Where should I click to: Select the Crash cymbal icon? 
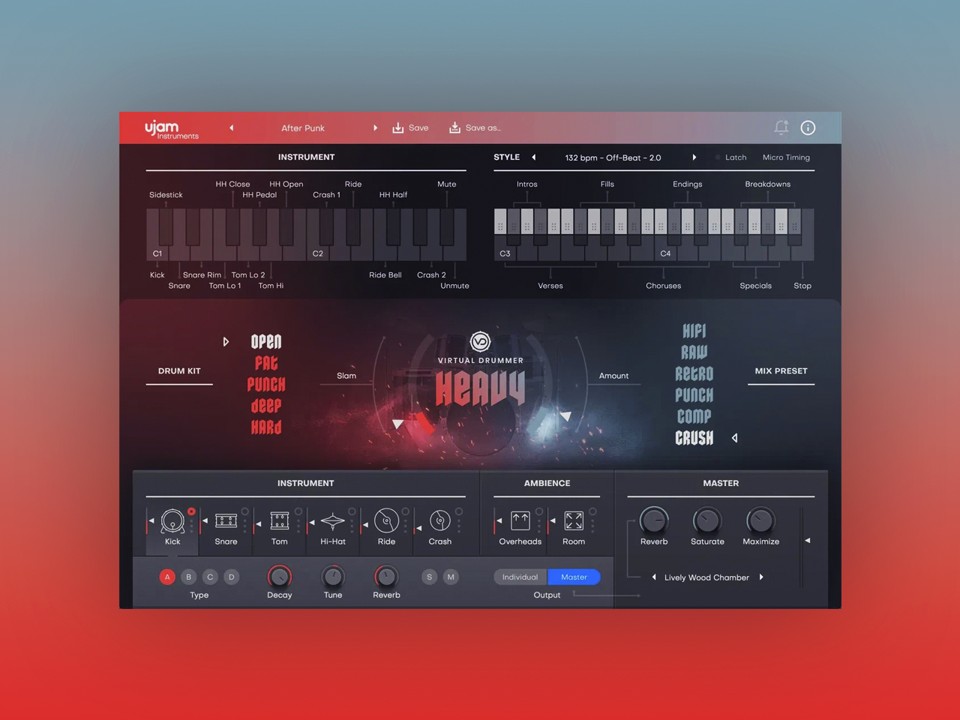pyautogui.click(x=440, y=521)
